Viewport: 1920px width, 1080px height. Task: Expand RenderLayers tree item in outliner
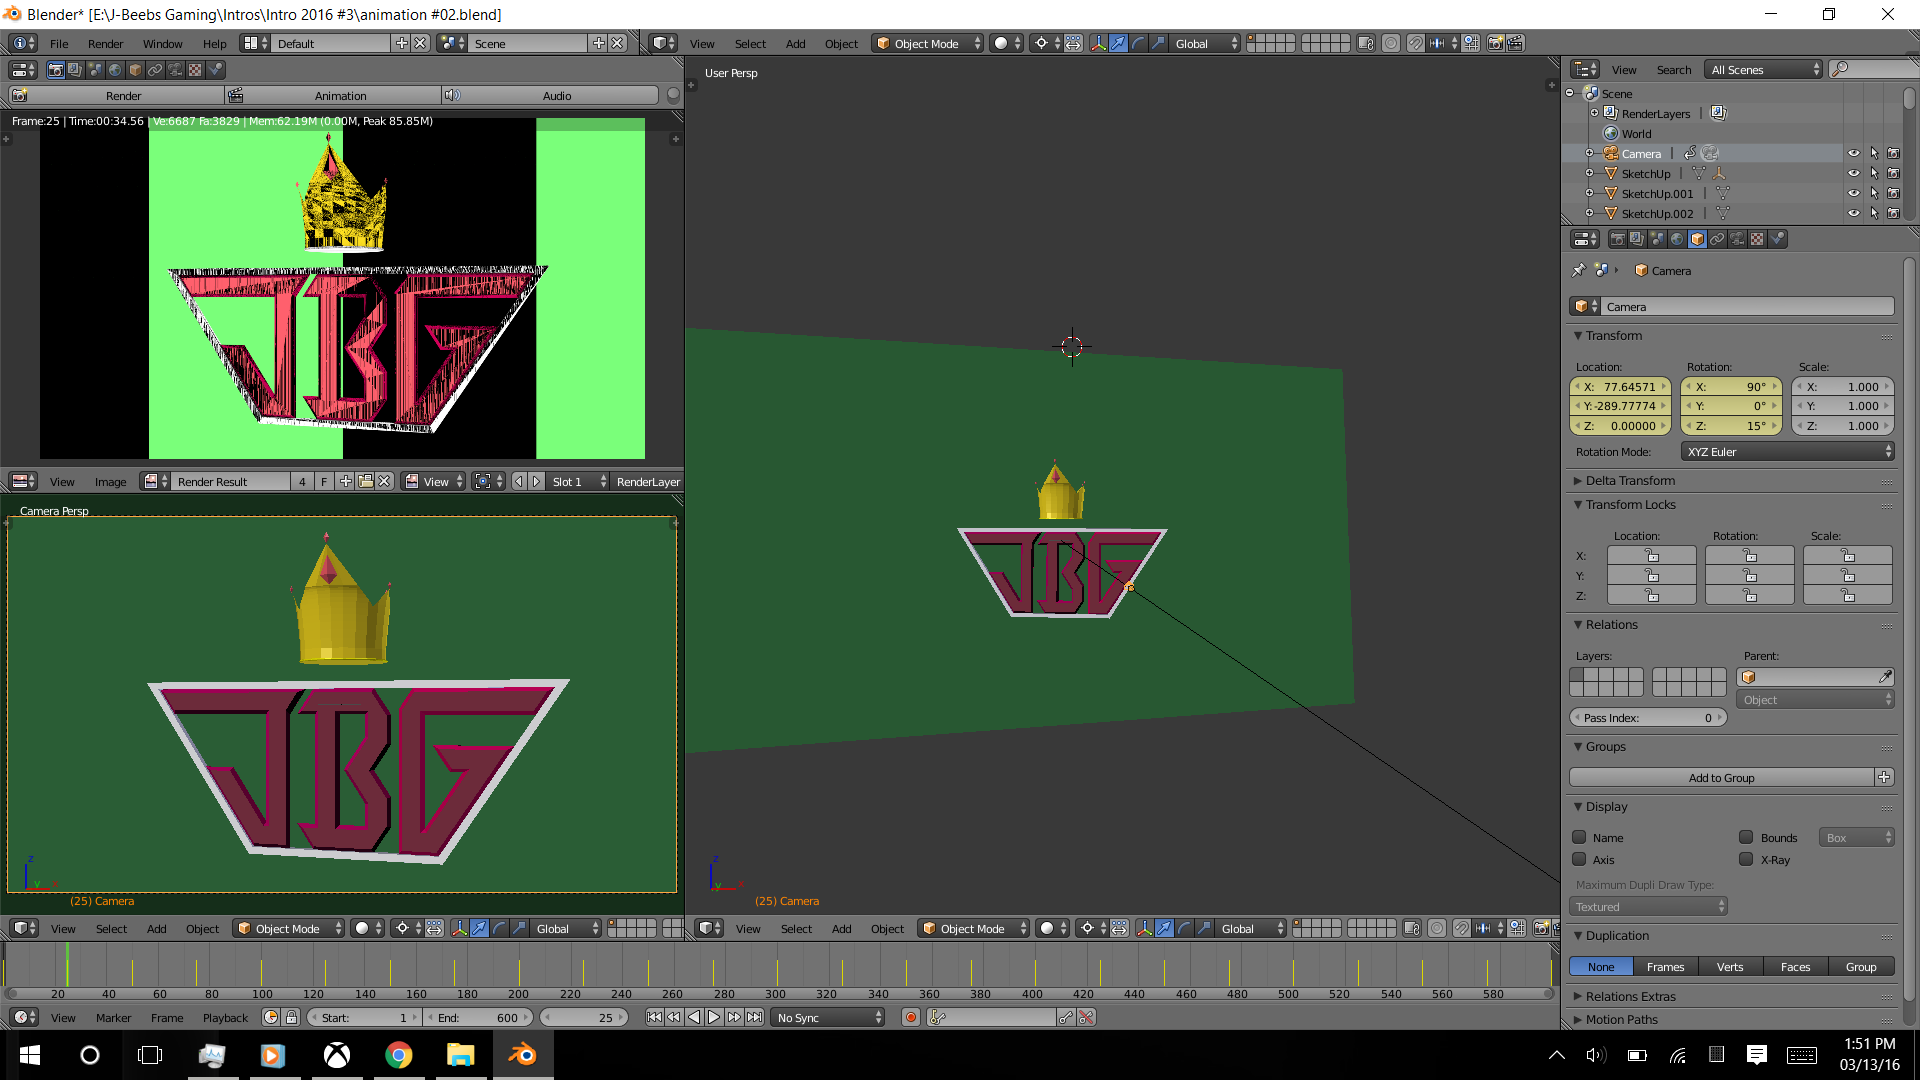coord(1594,113)
